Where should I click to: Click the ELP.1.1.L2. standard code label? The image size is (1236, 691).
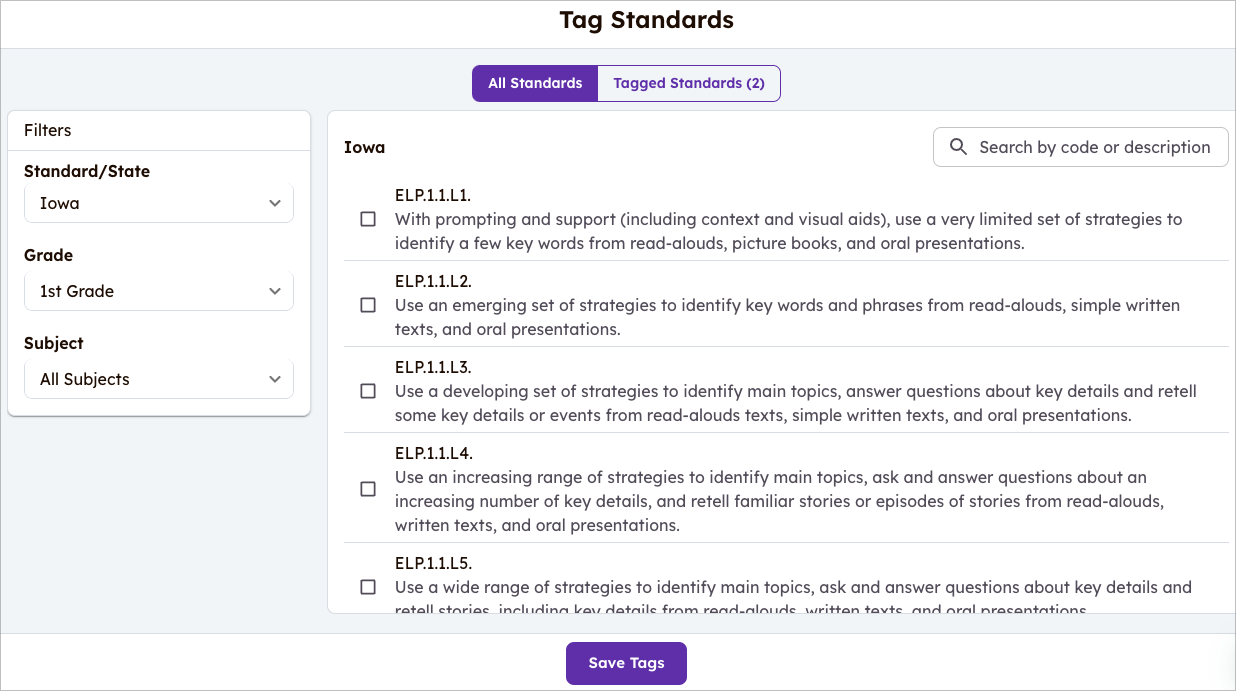pyautogui.click(x=433, y=281)
